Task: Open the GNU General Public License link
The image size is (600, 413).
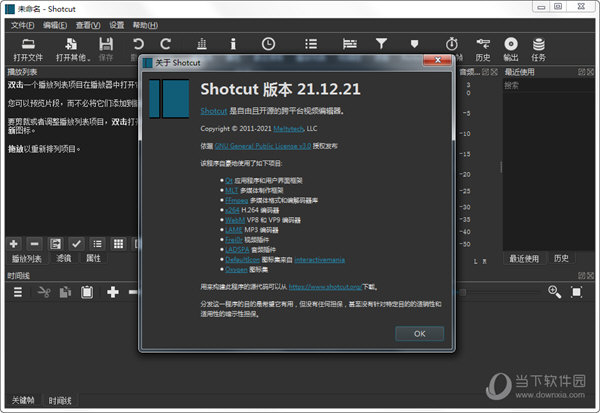Action: tap(263, 146)
